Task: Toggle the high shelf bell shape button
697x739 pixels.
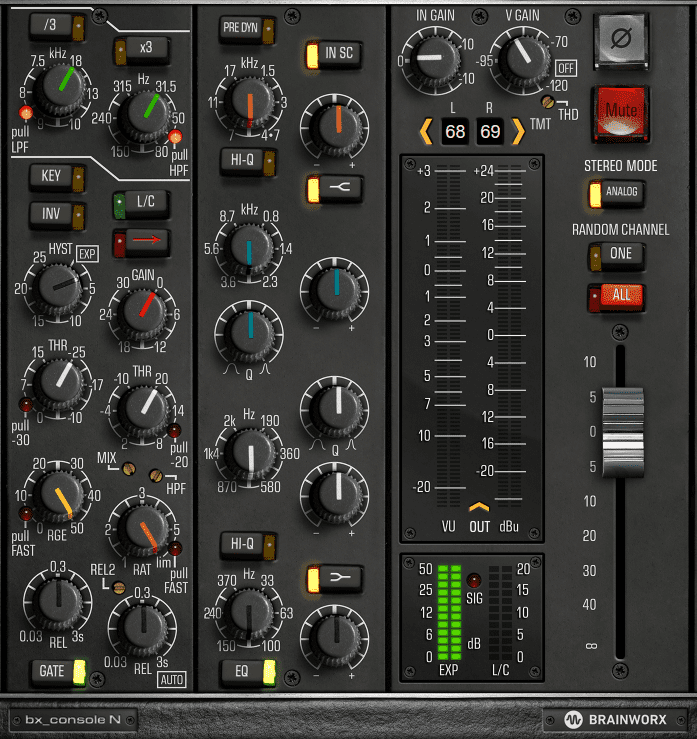Action: [335, 187]
